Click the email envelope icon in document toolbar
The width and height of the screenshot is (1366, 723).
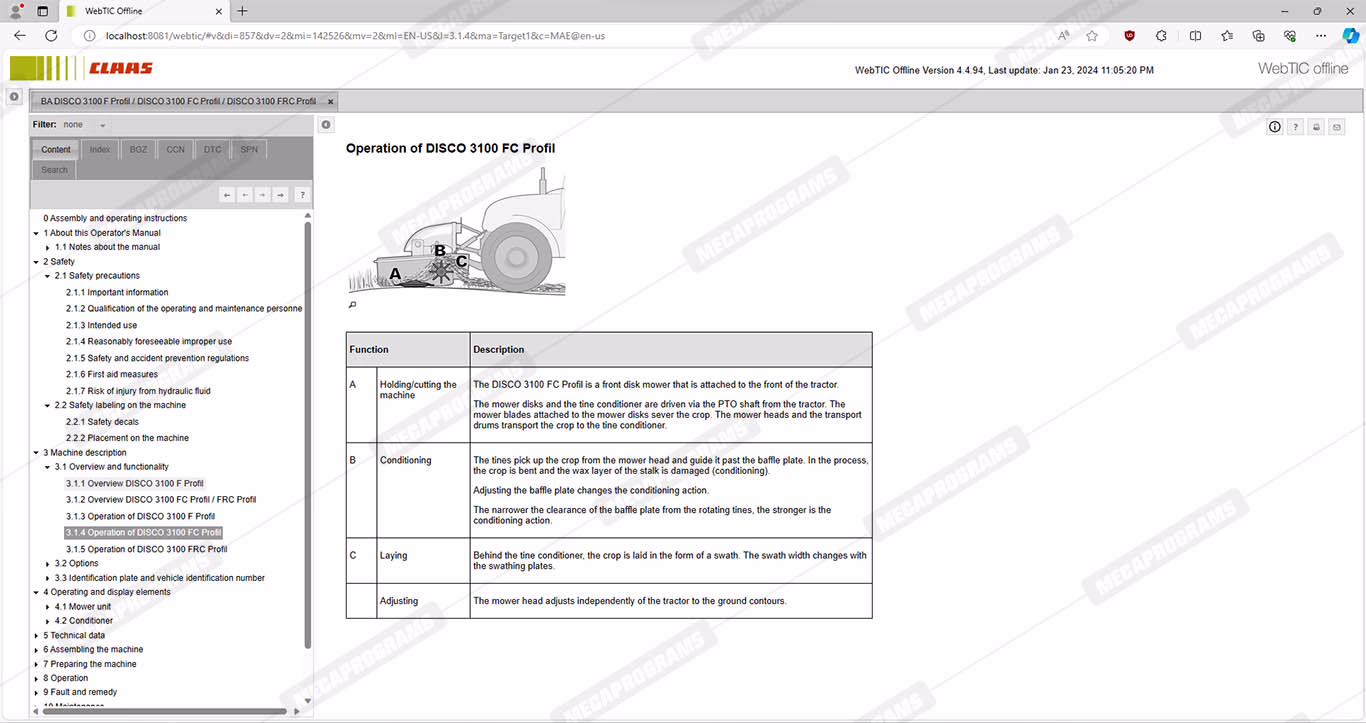1337,127
